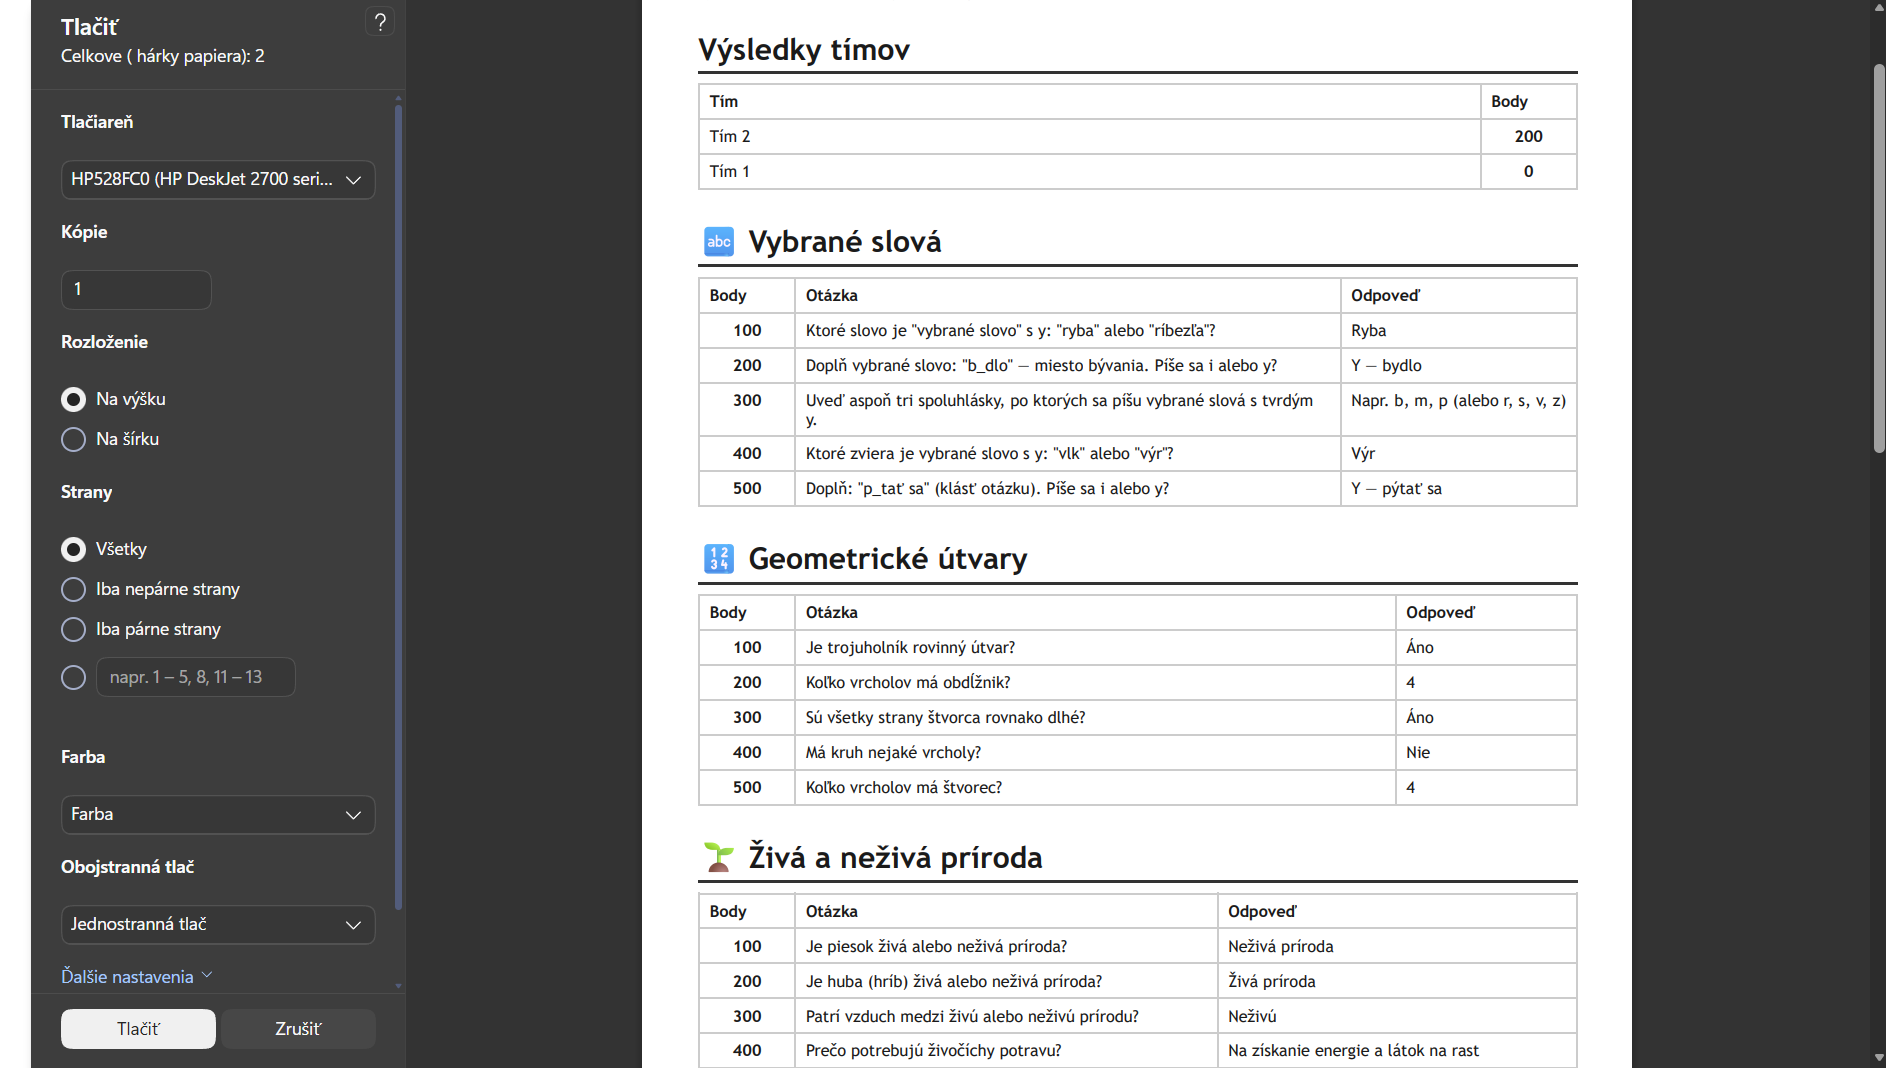1886x1068 pixels.
Task: Click the 1234 numbers icon beside Geometrické útvary
Action: click(719, 559)
